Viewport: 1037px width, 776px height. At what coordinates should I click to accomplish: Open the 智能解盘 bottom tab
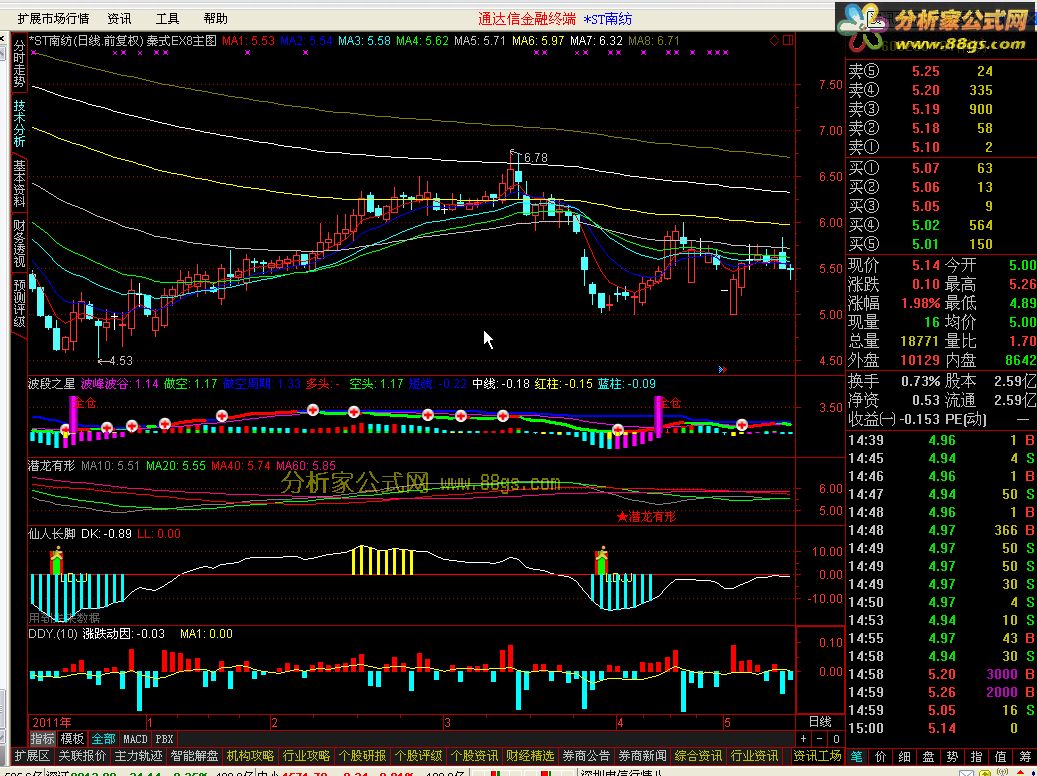[x=194, y=756]
